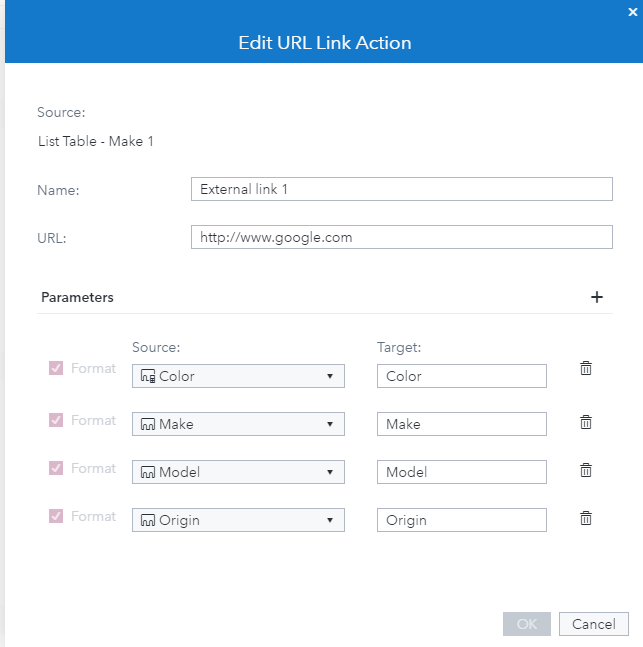Expand the Origin source dropdown
643x647 pixels.
(238, 520)
